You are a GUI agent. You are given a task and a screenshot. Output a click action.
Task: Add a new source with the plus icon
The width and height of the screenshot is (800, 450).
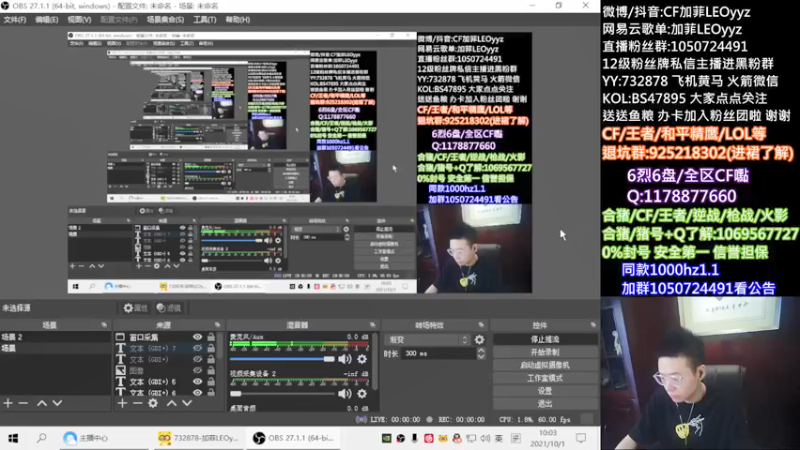pyautogui.click(x=122, y=403)
